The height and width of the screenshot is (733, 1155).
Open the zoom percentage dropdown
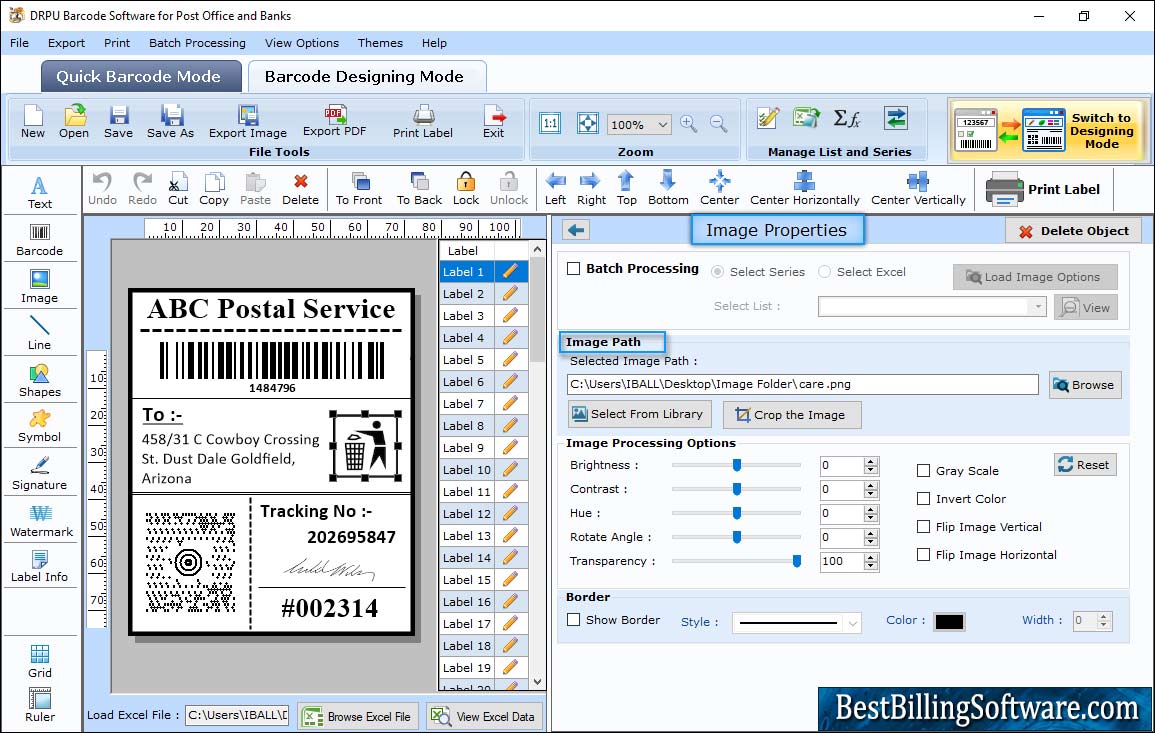pyautogui.click(x=662, y=124)
